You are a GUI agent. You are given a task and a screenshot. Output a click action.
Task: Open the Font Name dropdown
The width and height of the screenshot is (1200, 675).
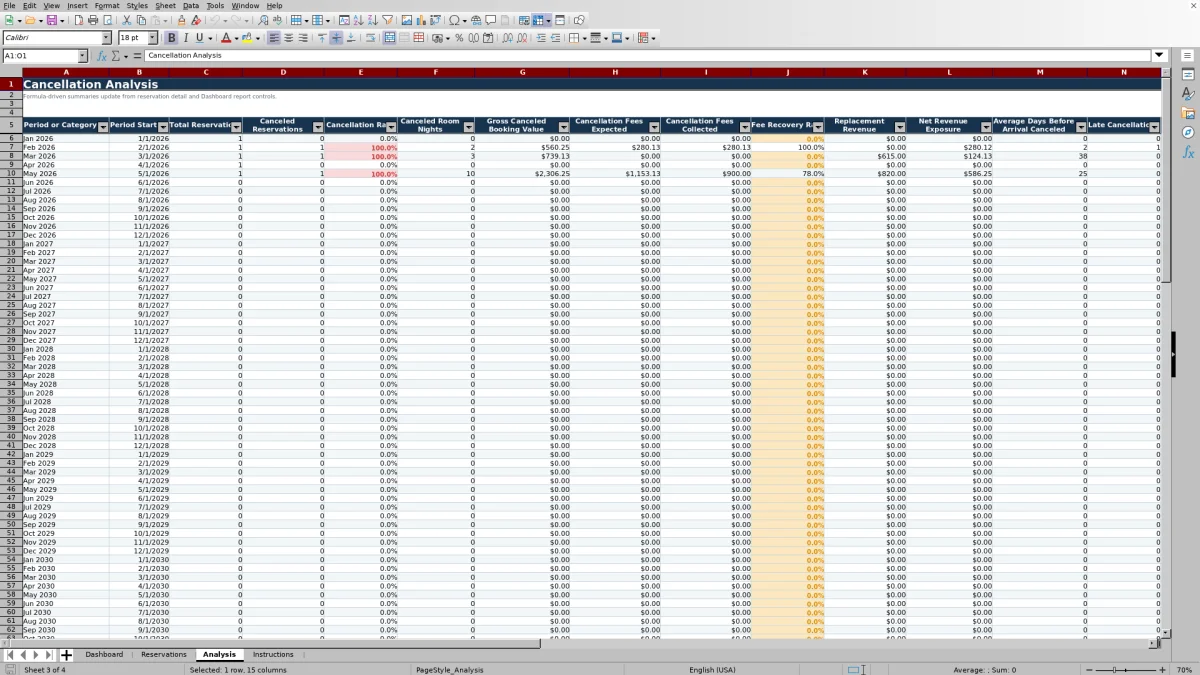pyautogui.click(x=106, y=38)
